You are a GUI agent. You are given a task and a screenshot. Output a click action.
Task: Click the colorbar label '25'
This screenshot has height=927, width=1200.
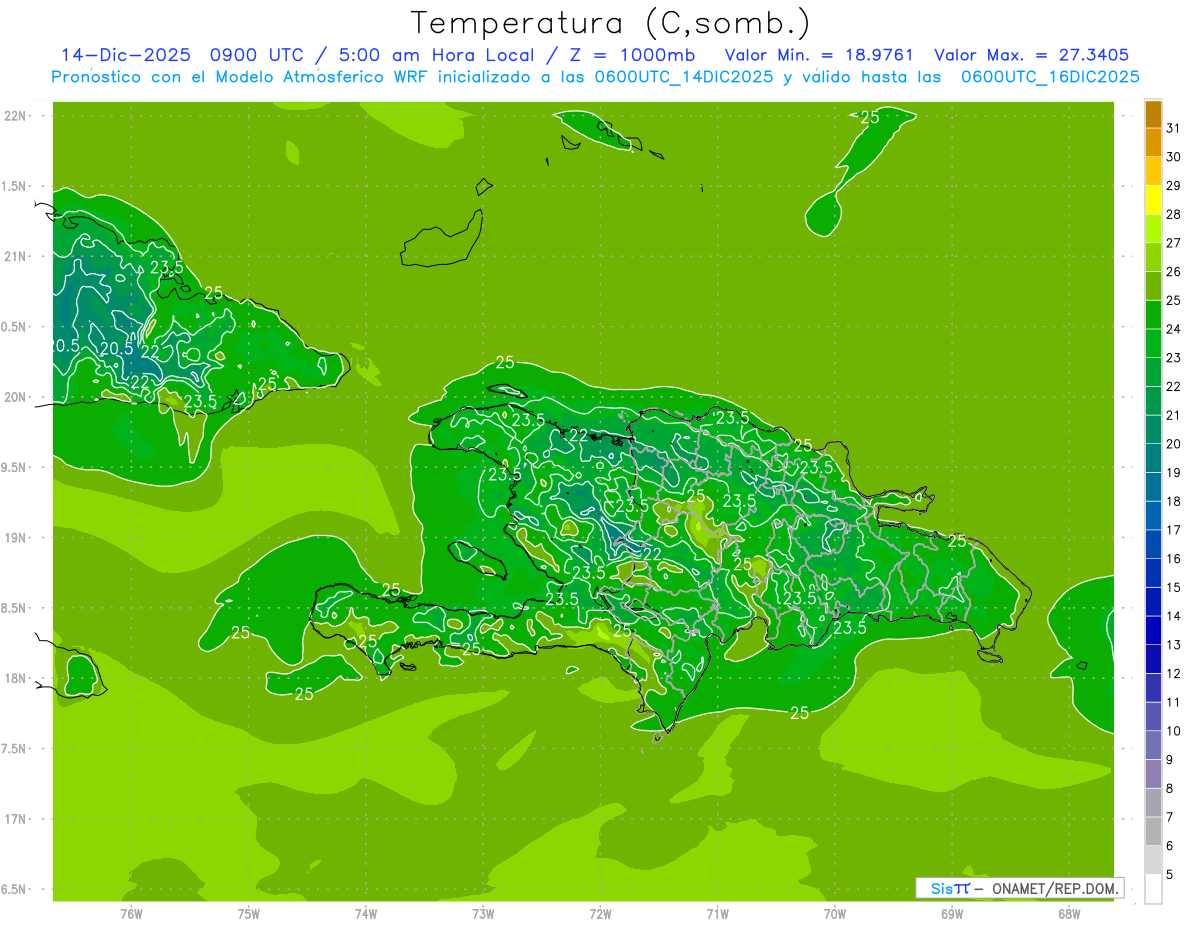(1173, 300)
